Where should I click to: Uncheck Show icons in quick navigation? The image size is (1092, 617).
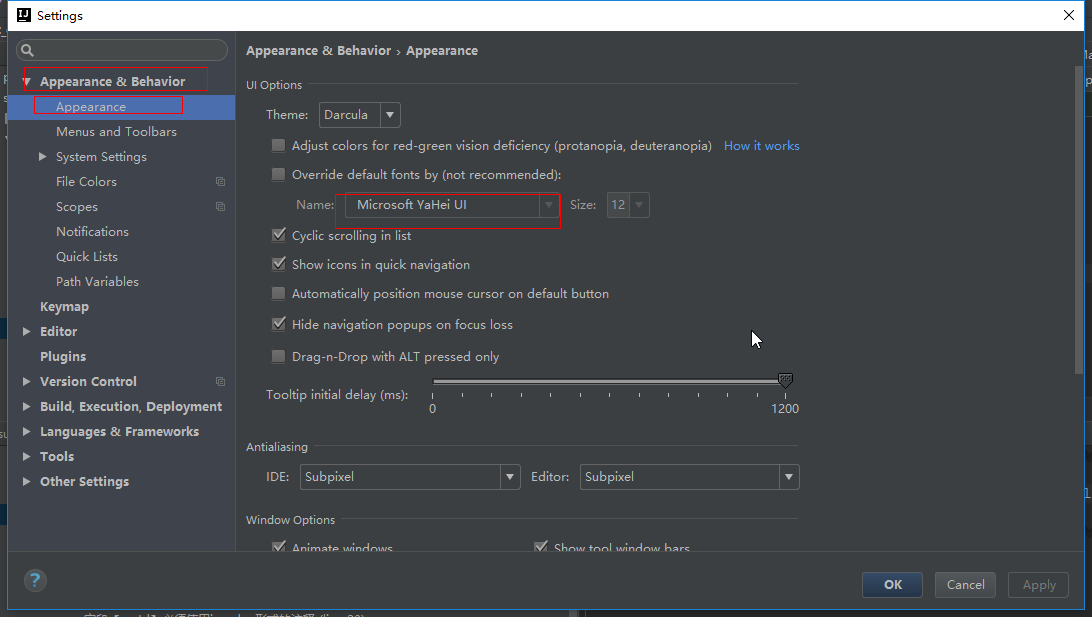coord(278,264)
